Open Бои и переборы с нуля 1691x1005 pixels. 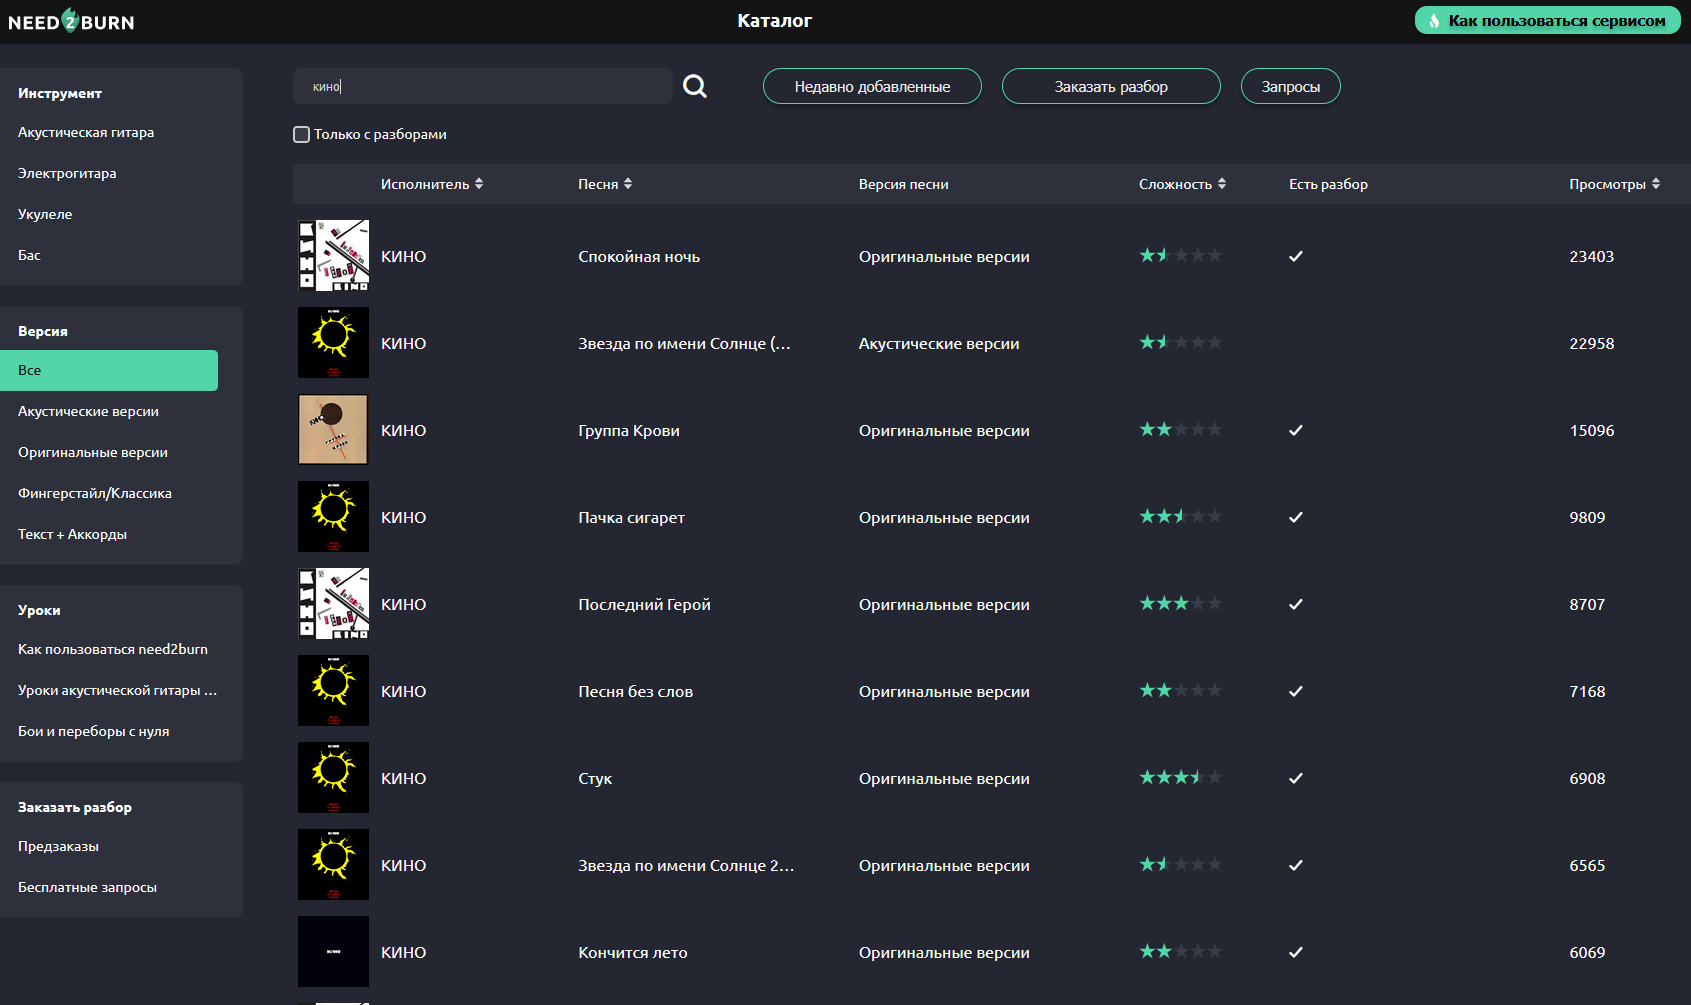(x=94, y=731)
